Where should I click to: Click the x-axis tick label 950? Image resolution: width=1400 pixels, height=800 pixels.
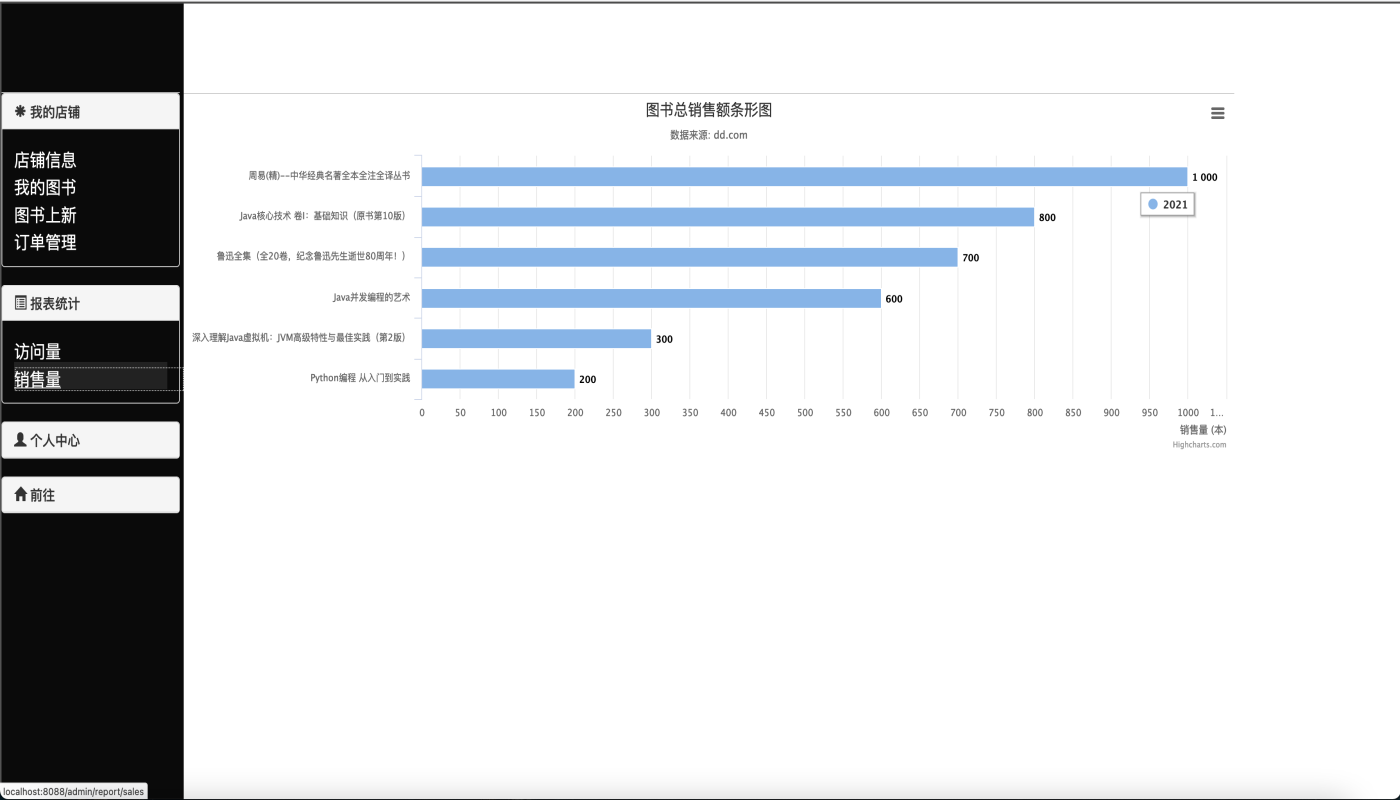pos(1149,412)
